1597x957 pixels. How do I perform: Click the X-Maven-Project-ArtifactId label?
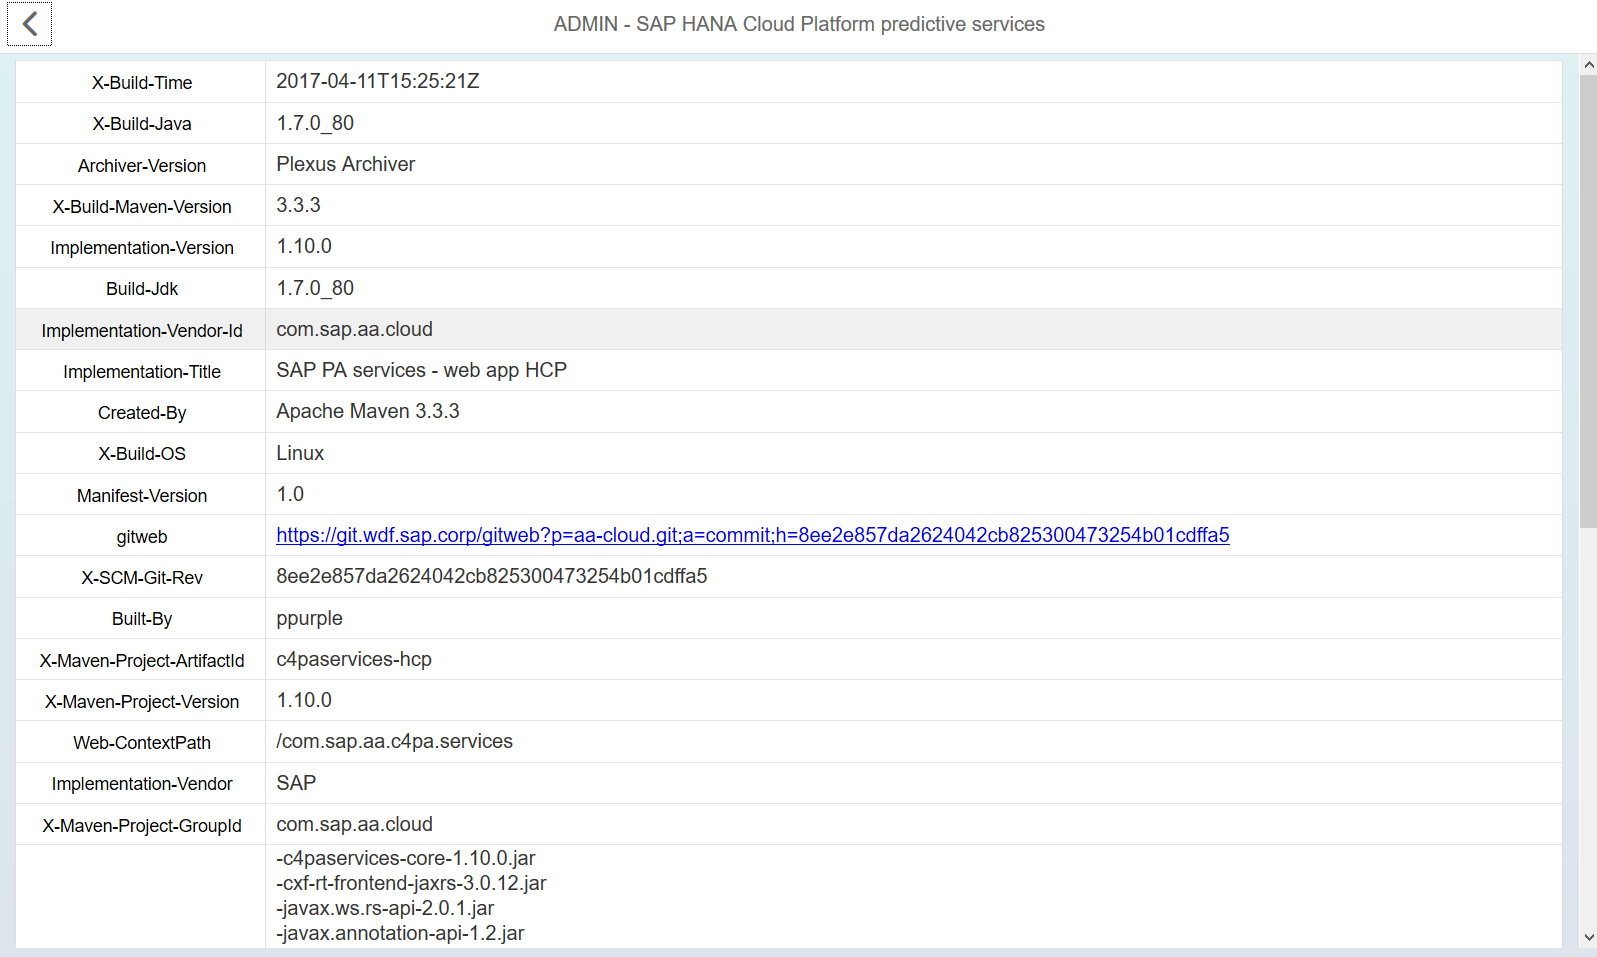(142, 661)
